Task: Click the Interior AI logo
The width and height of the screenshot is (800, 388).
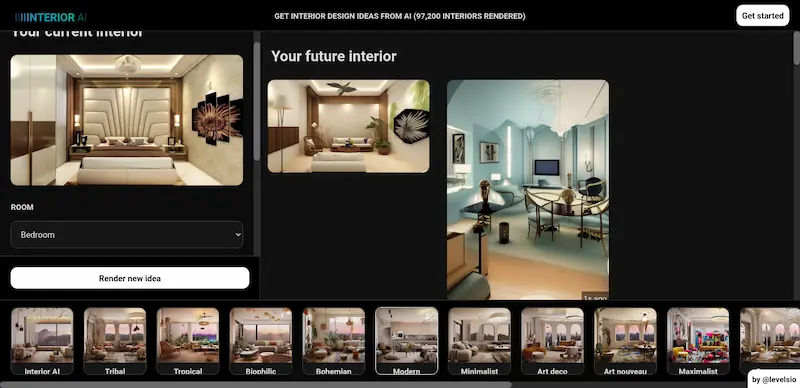Action: 51,17
